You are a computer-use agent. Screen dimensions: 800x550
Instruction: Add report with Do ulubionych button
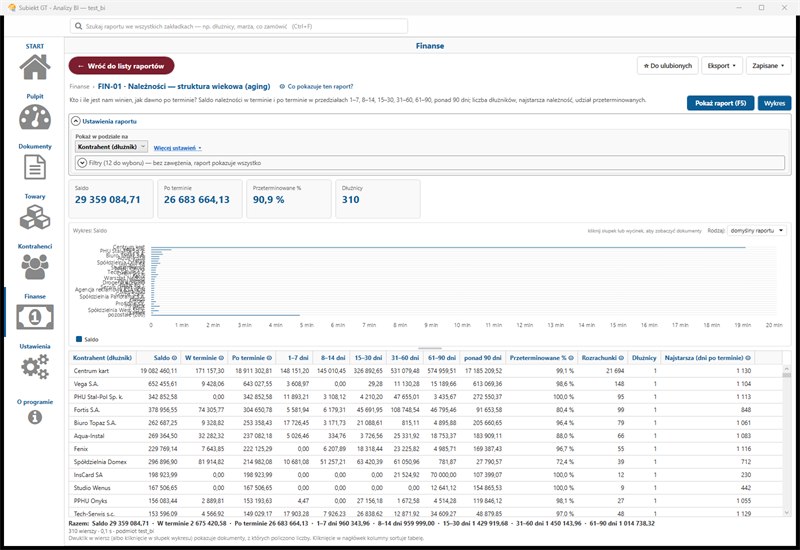[x=667, y=66]
